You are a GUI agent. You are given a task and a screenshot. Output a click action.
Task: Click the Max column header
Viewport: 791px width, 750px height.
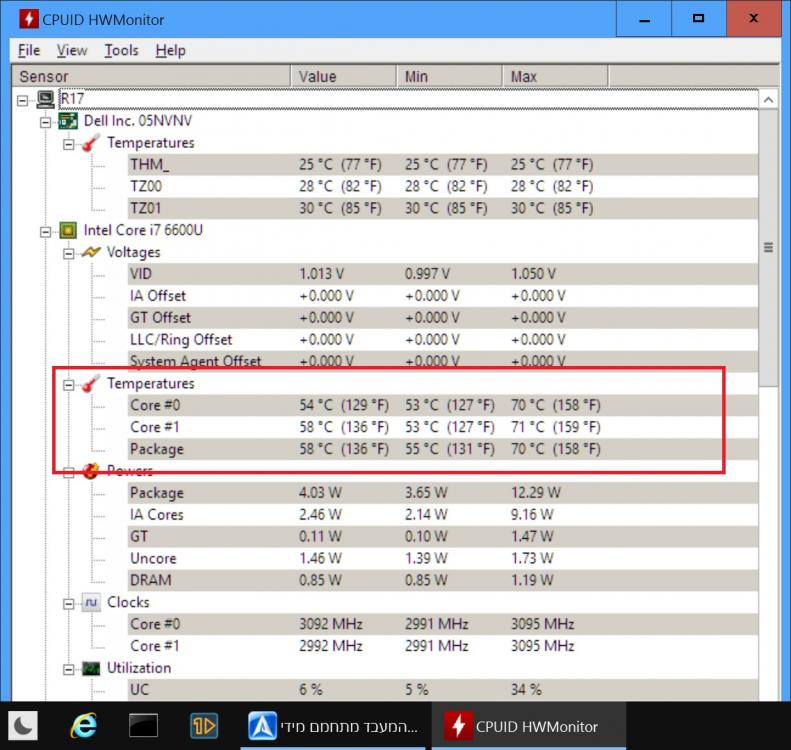(x=555, y=77)
